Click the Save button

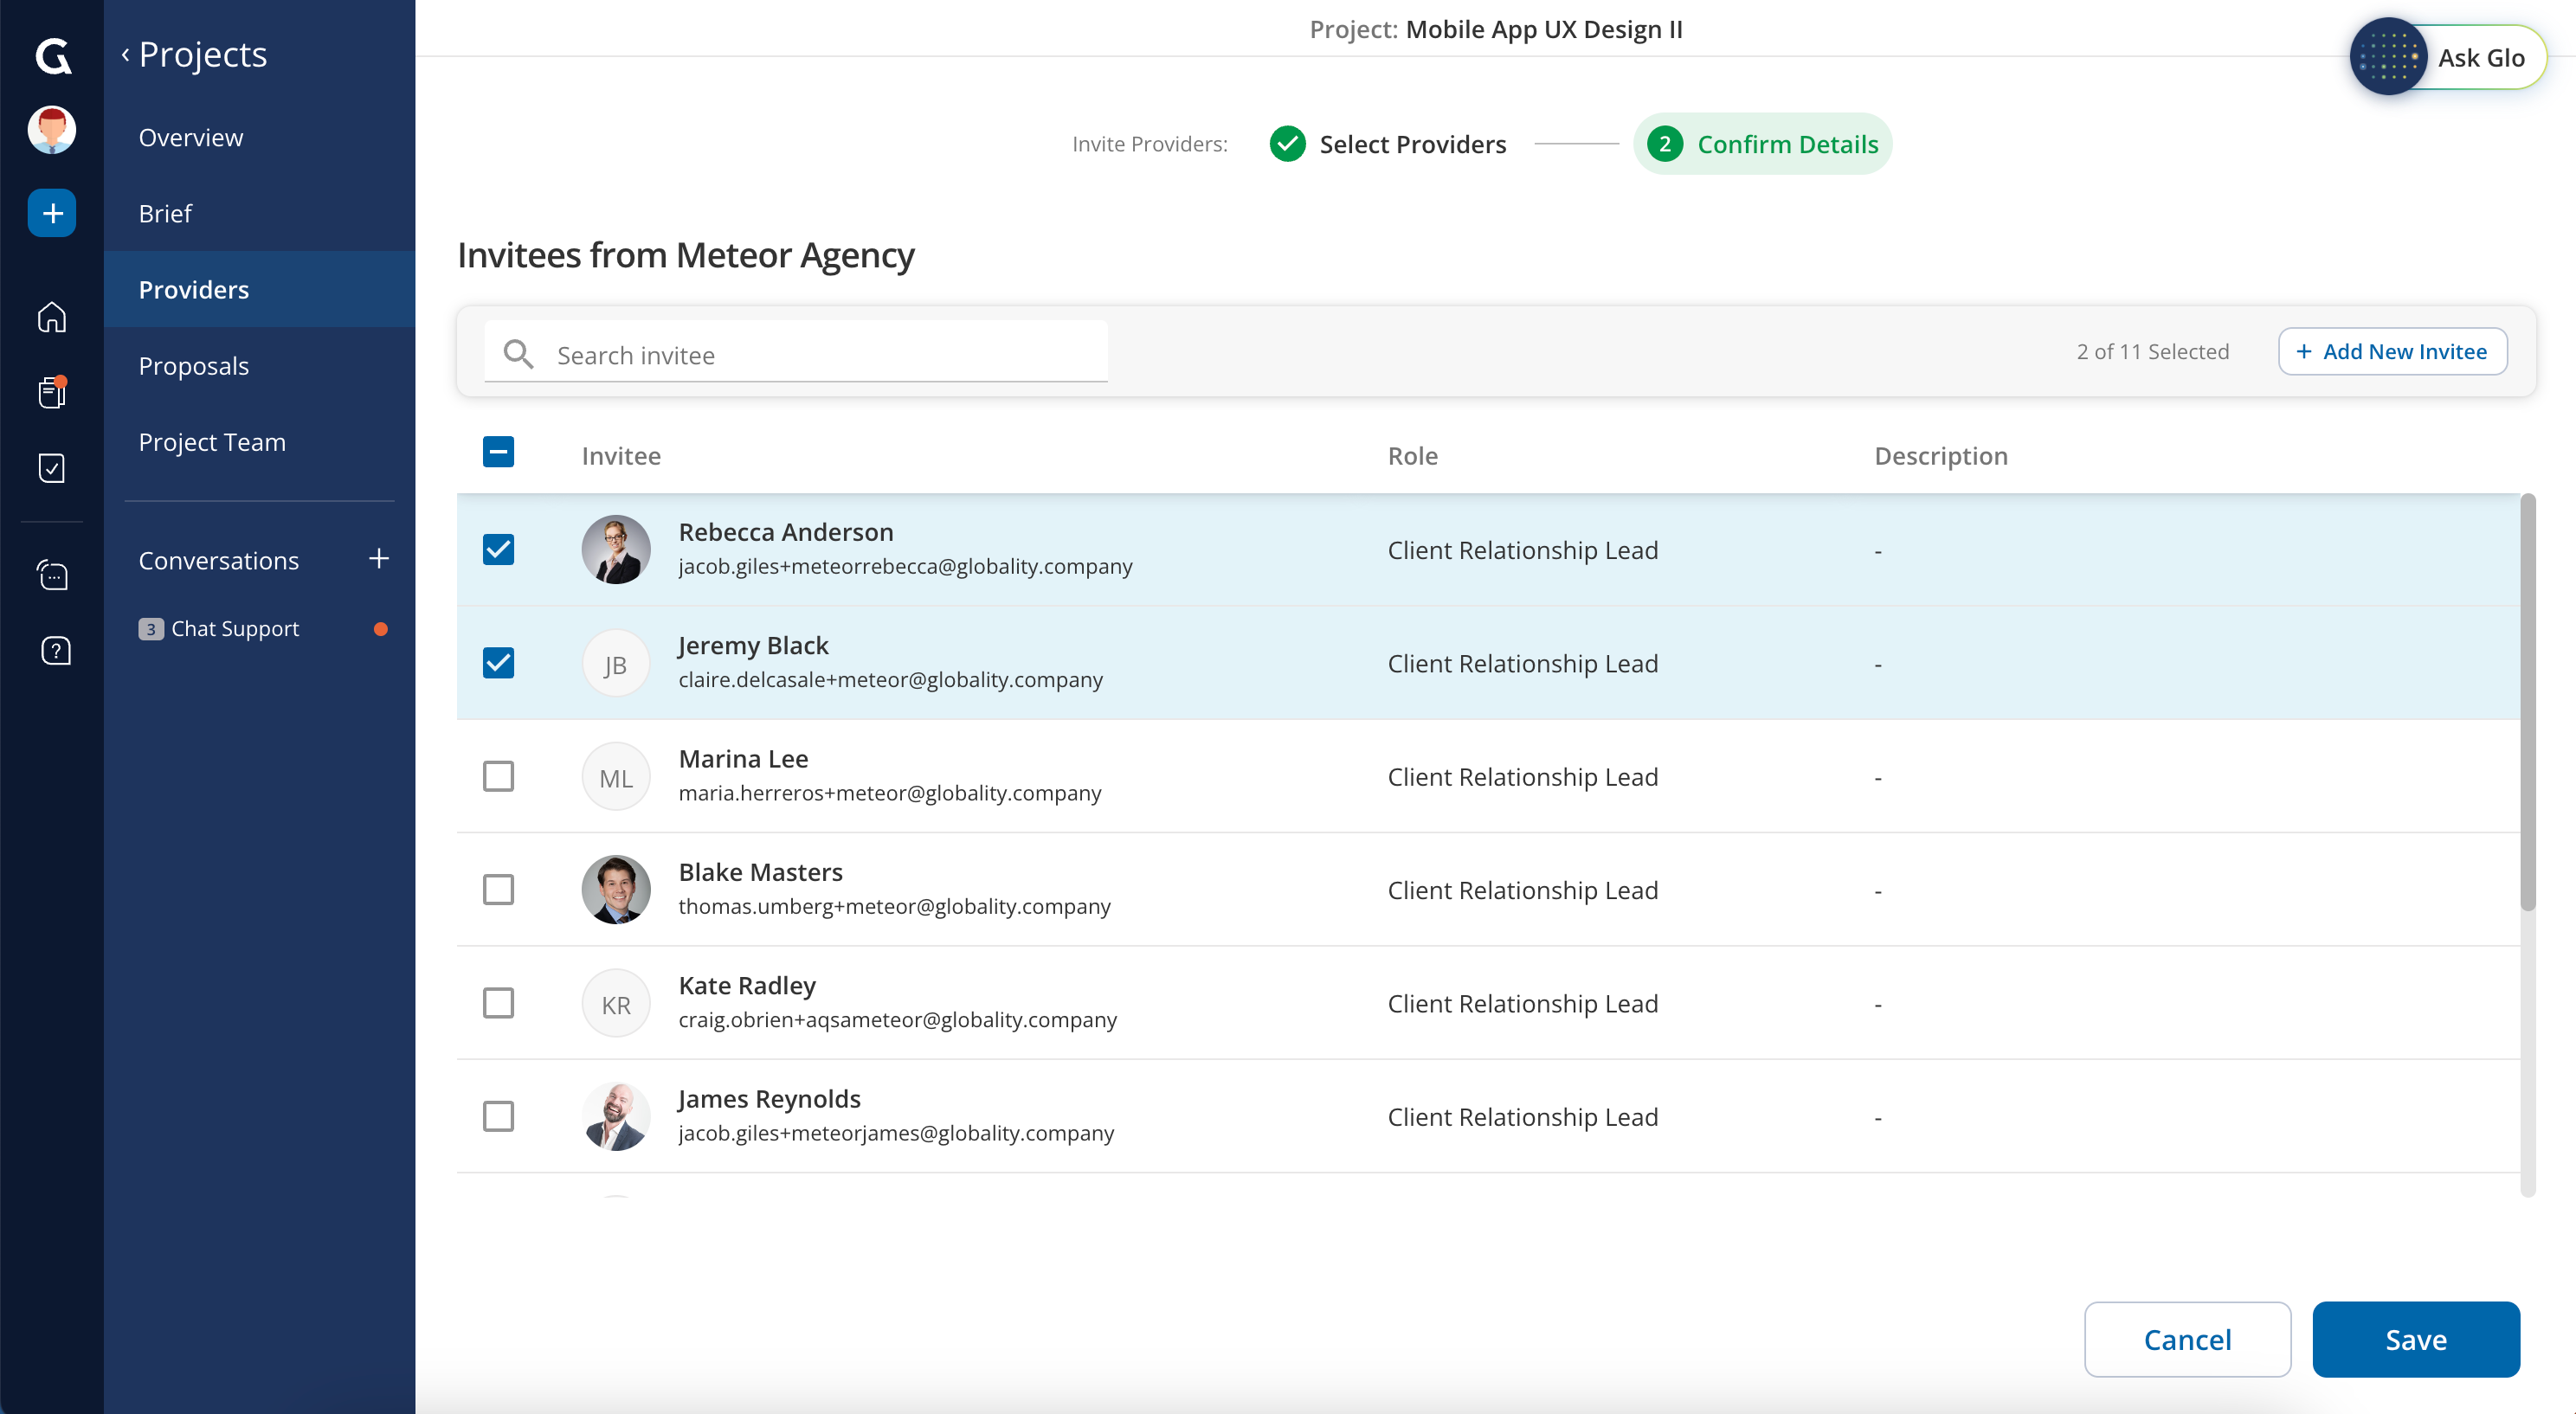(x=2415, y=1339)
